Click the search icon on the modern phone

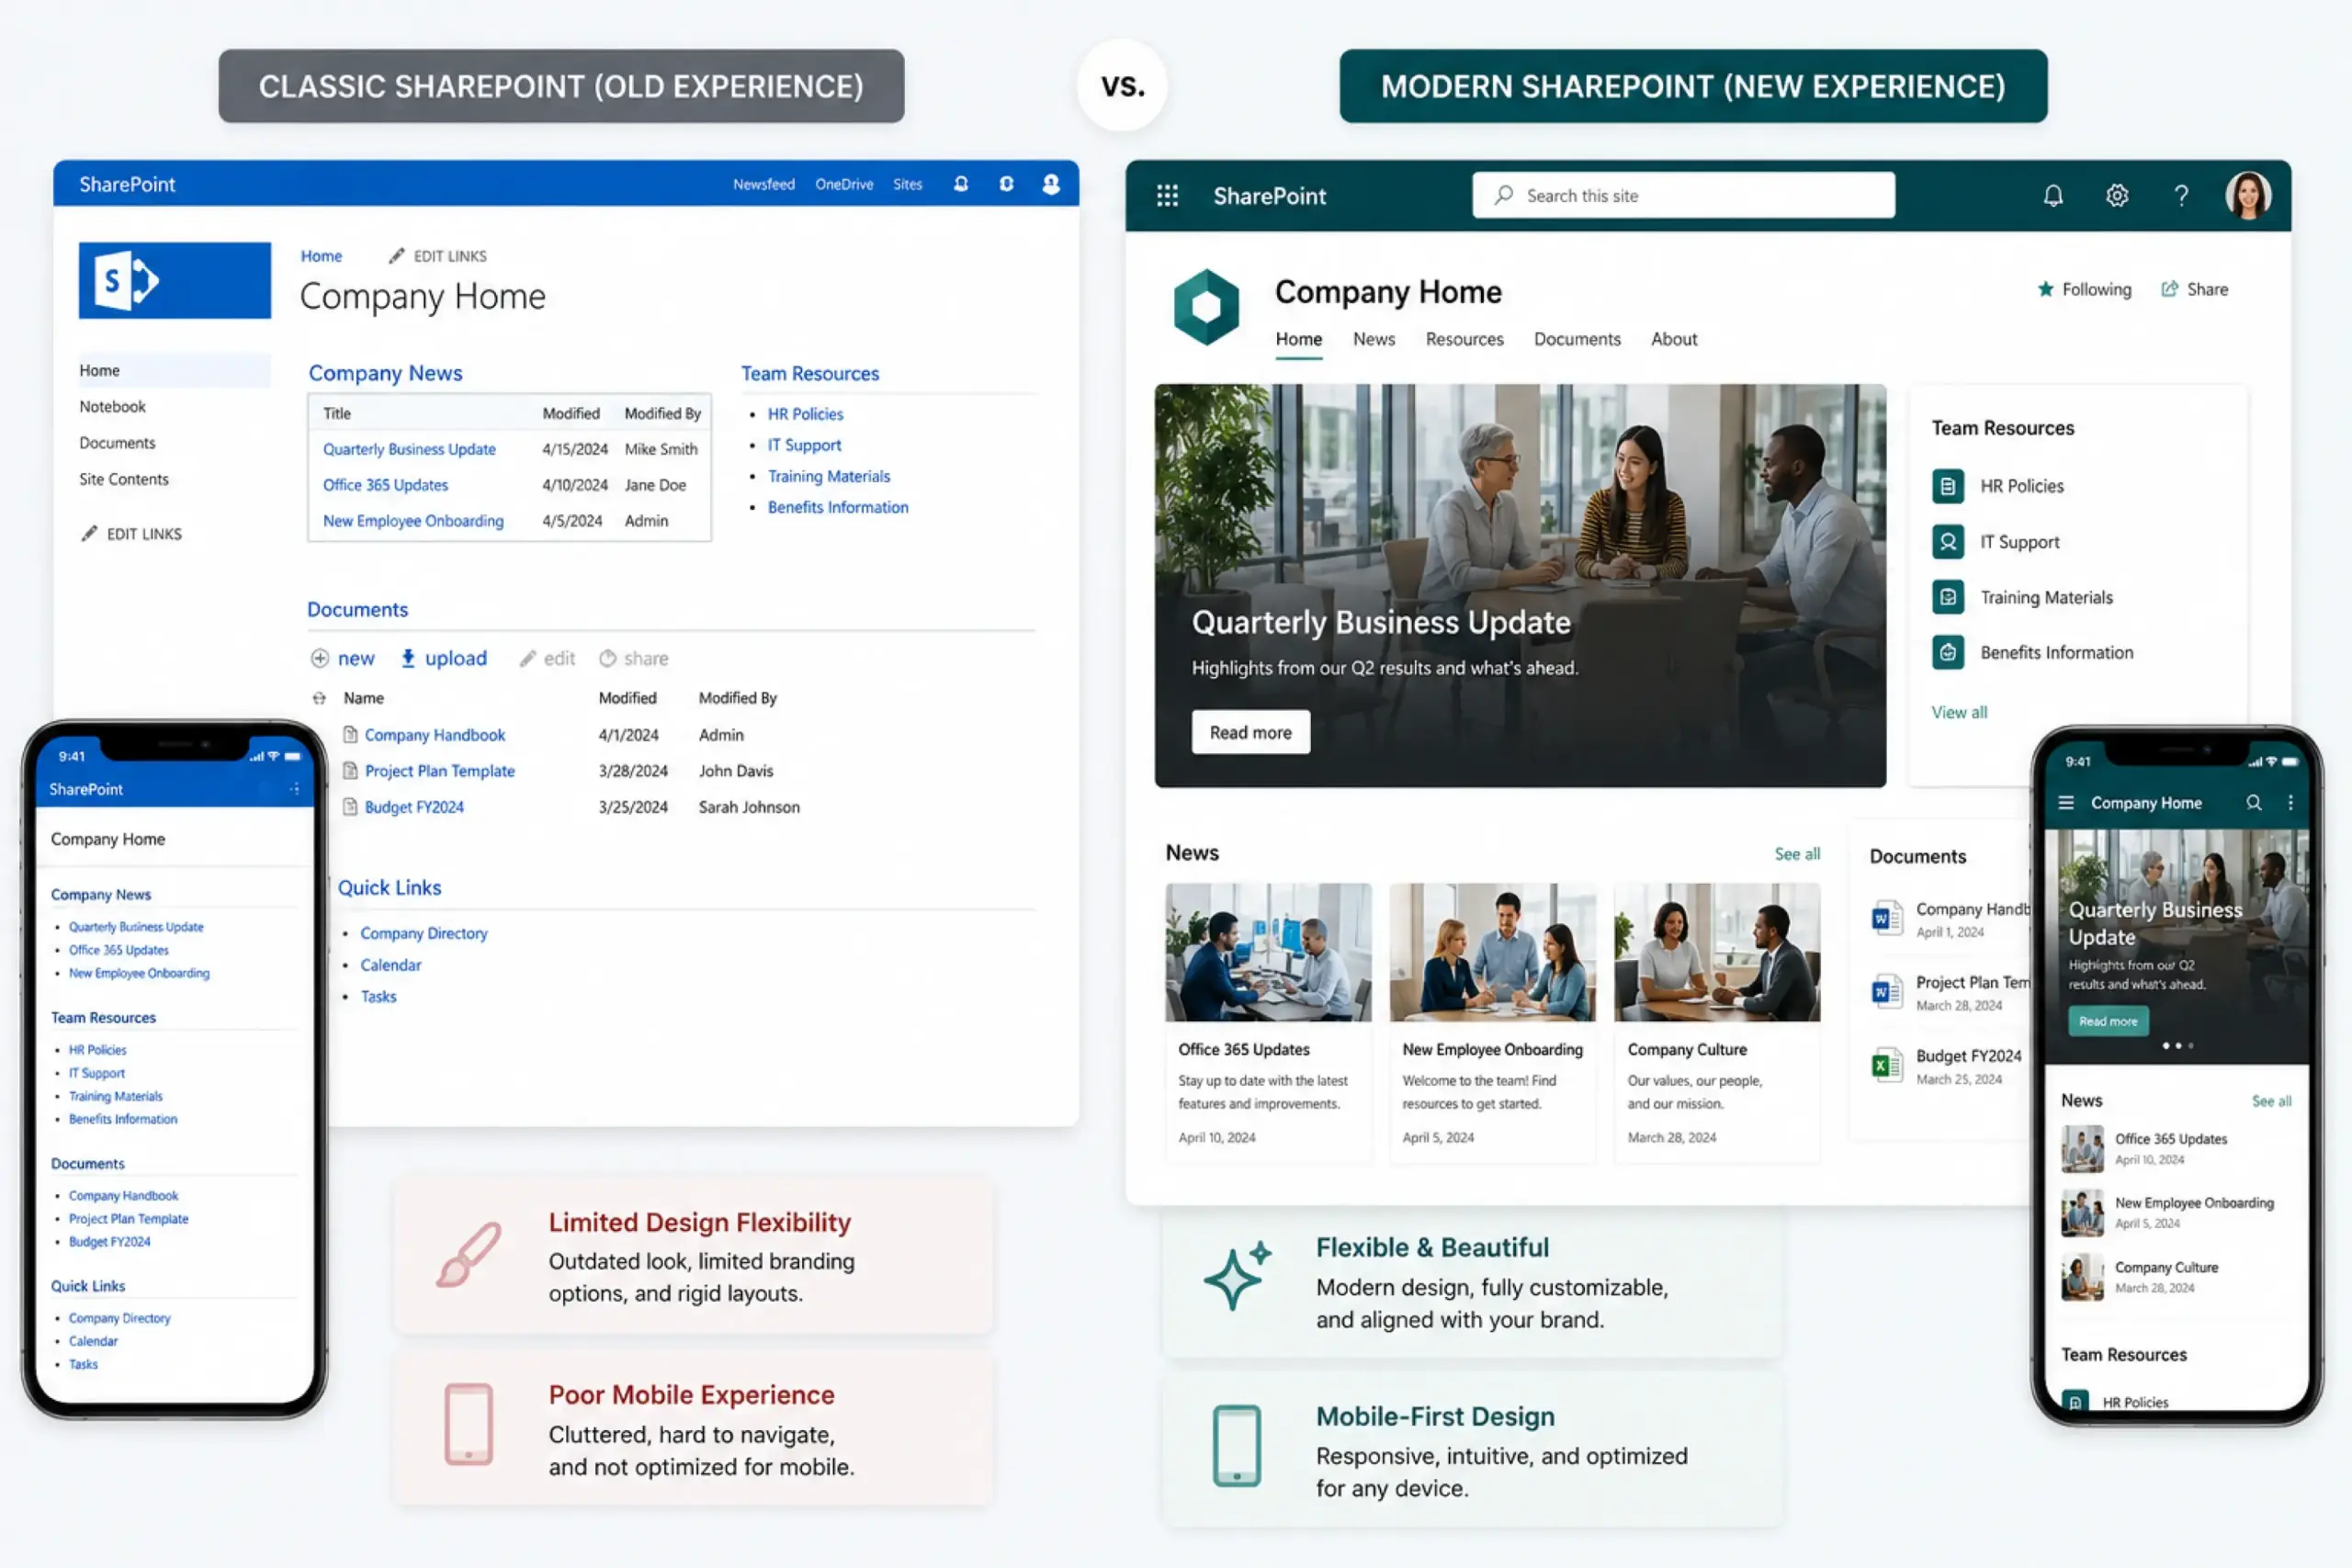[x=2254, y=803]
